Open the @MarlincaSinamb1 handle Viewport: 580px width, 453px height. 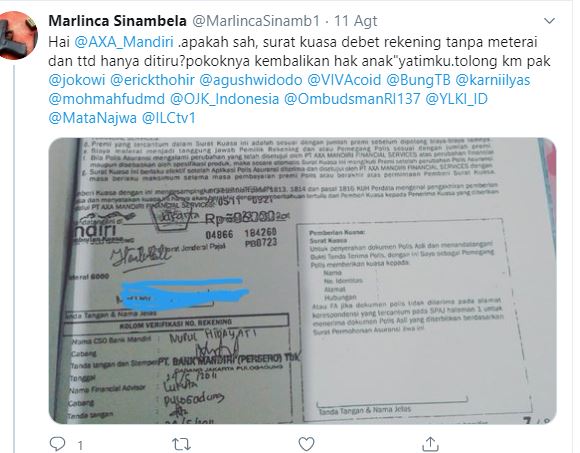pyautogui.click(x=256, y=21)
